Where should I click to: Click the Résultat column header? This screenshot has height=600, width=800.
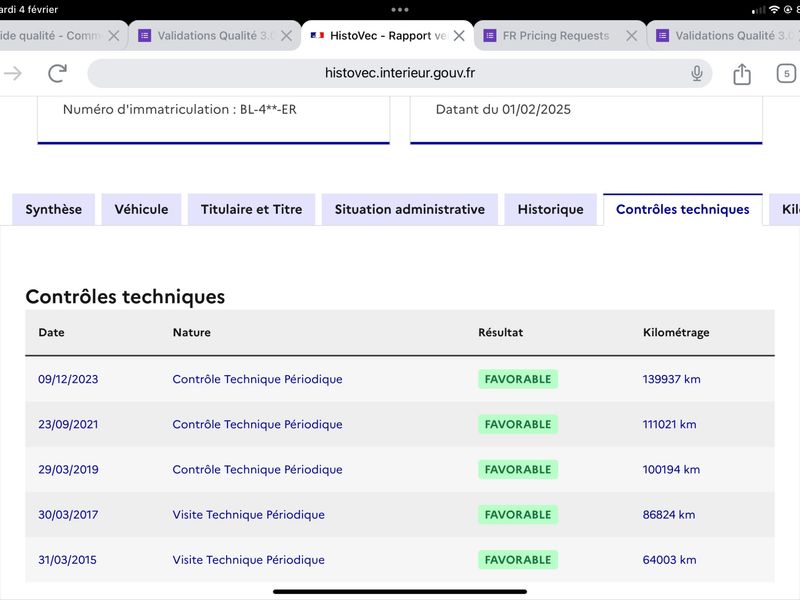pyautogui.click(x=501, y=333)
